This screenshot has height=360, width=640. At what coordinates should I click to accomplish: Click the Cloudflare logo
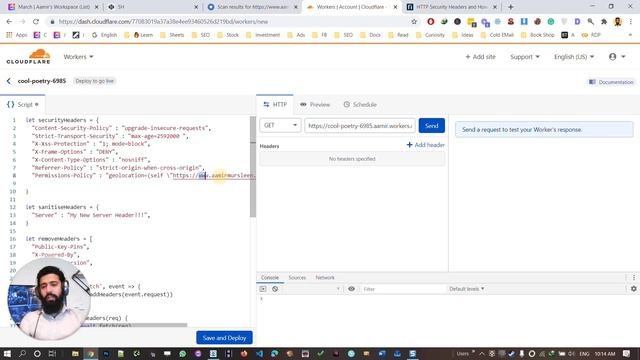[x=28, y=56]
